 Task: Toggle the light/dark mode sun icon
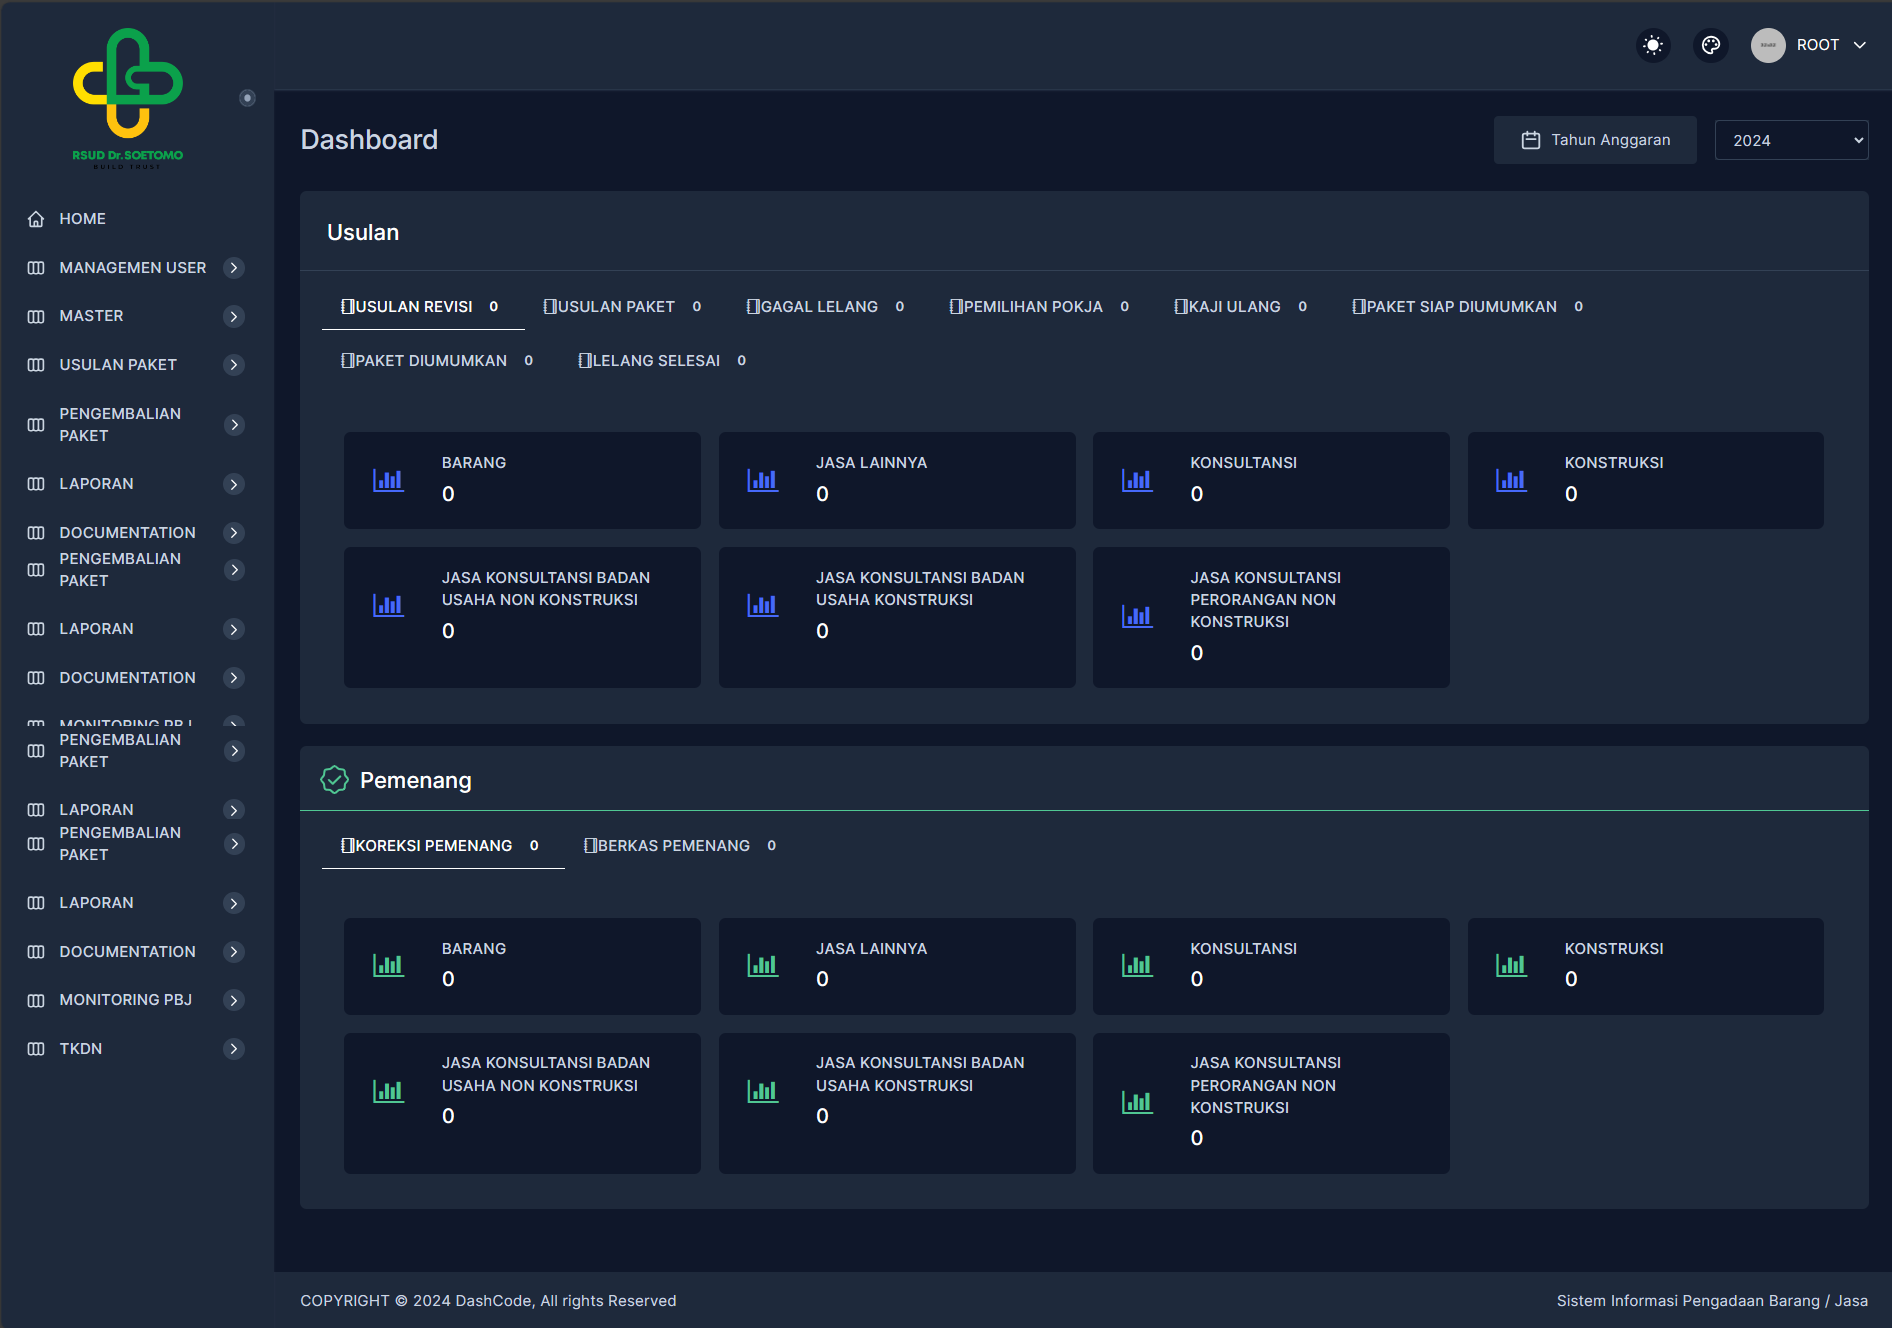[x=1653, y=45]
